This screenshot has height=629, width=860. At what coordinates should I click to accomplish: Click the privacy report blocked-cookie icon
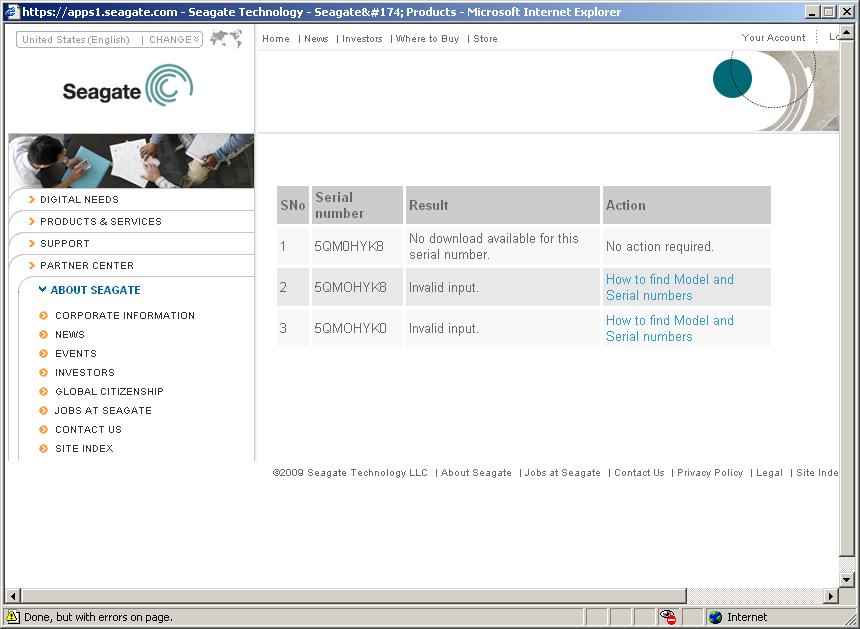(x=667, y=617)
